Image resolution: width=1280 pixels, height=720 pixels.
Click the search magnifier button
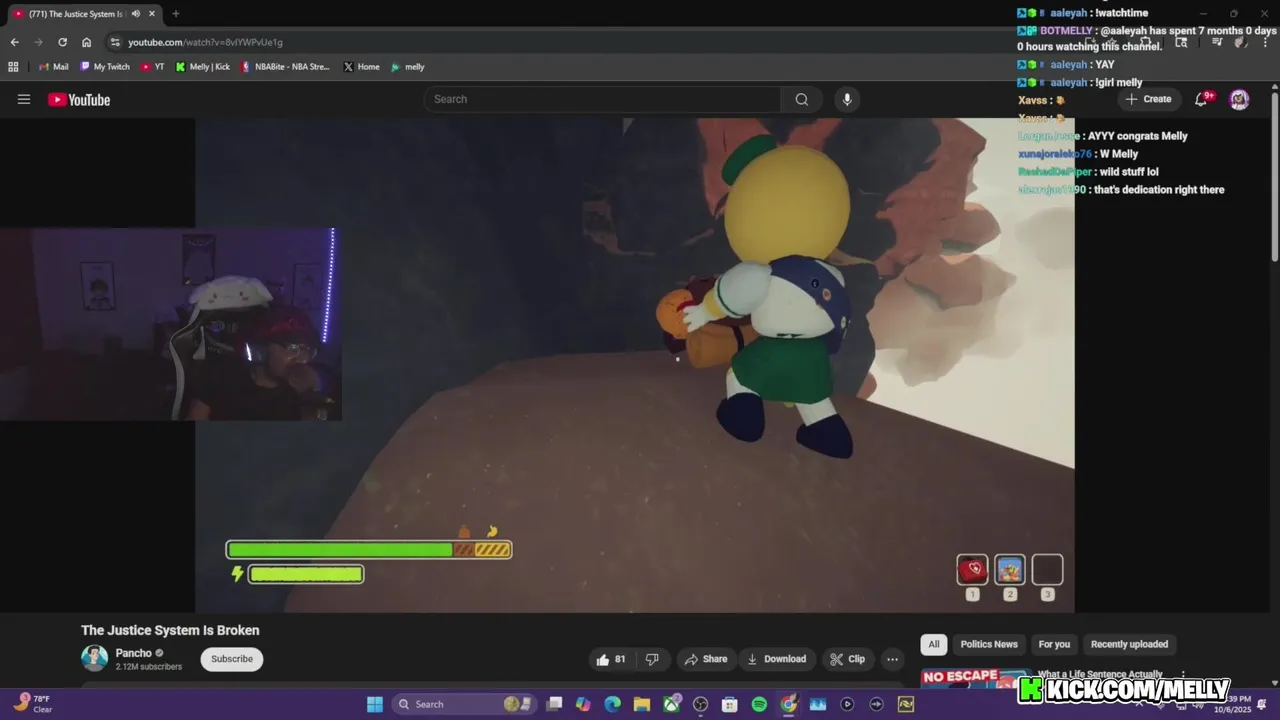(x=801, y=99)
